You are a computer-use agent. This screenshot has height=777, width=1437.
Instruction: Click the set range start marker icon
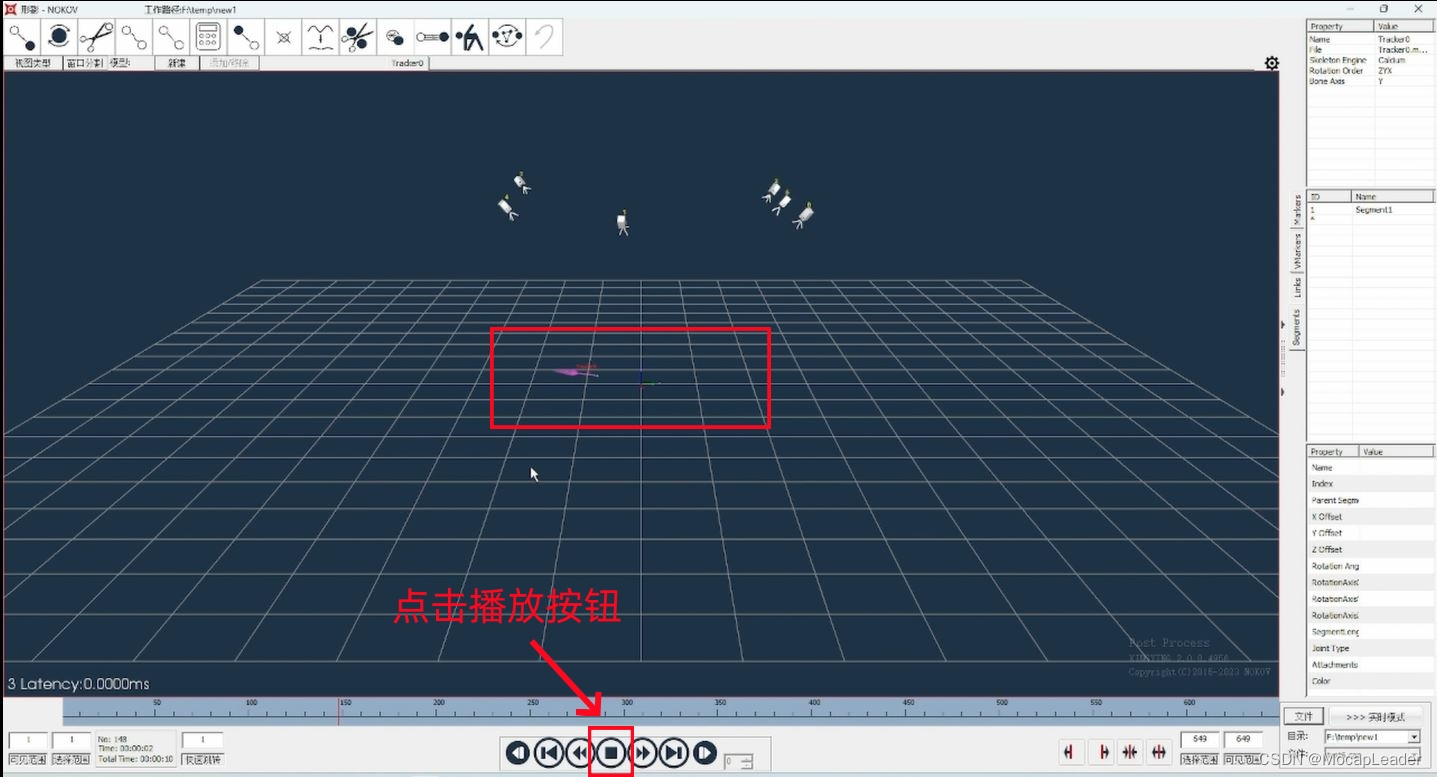pos(1070,751)
